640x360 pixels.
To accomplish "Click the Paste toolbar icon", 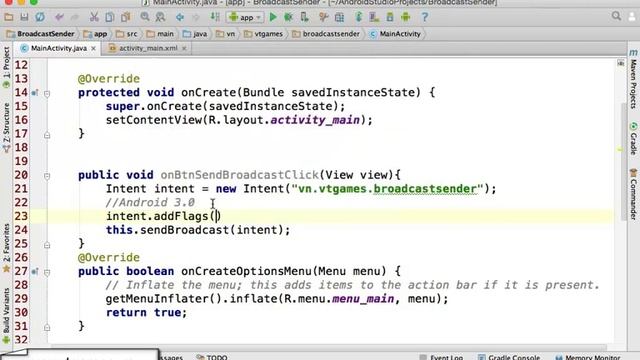I will click(125, 17).
